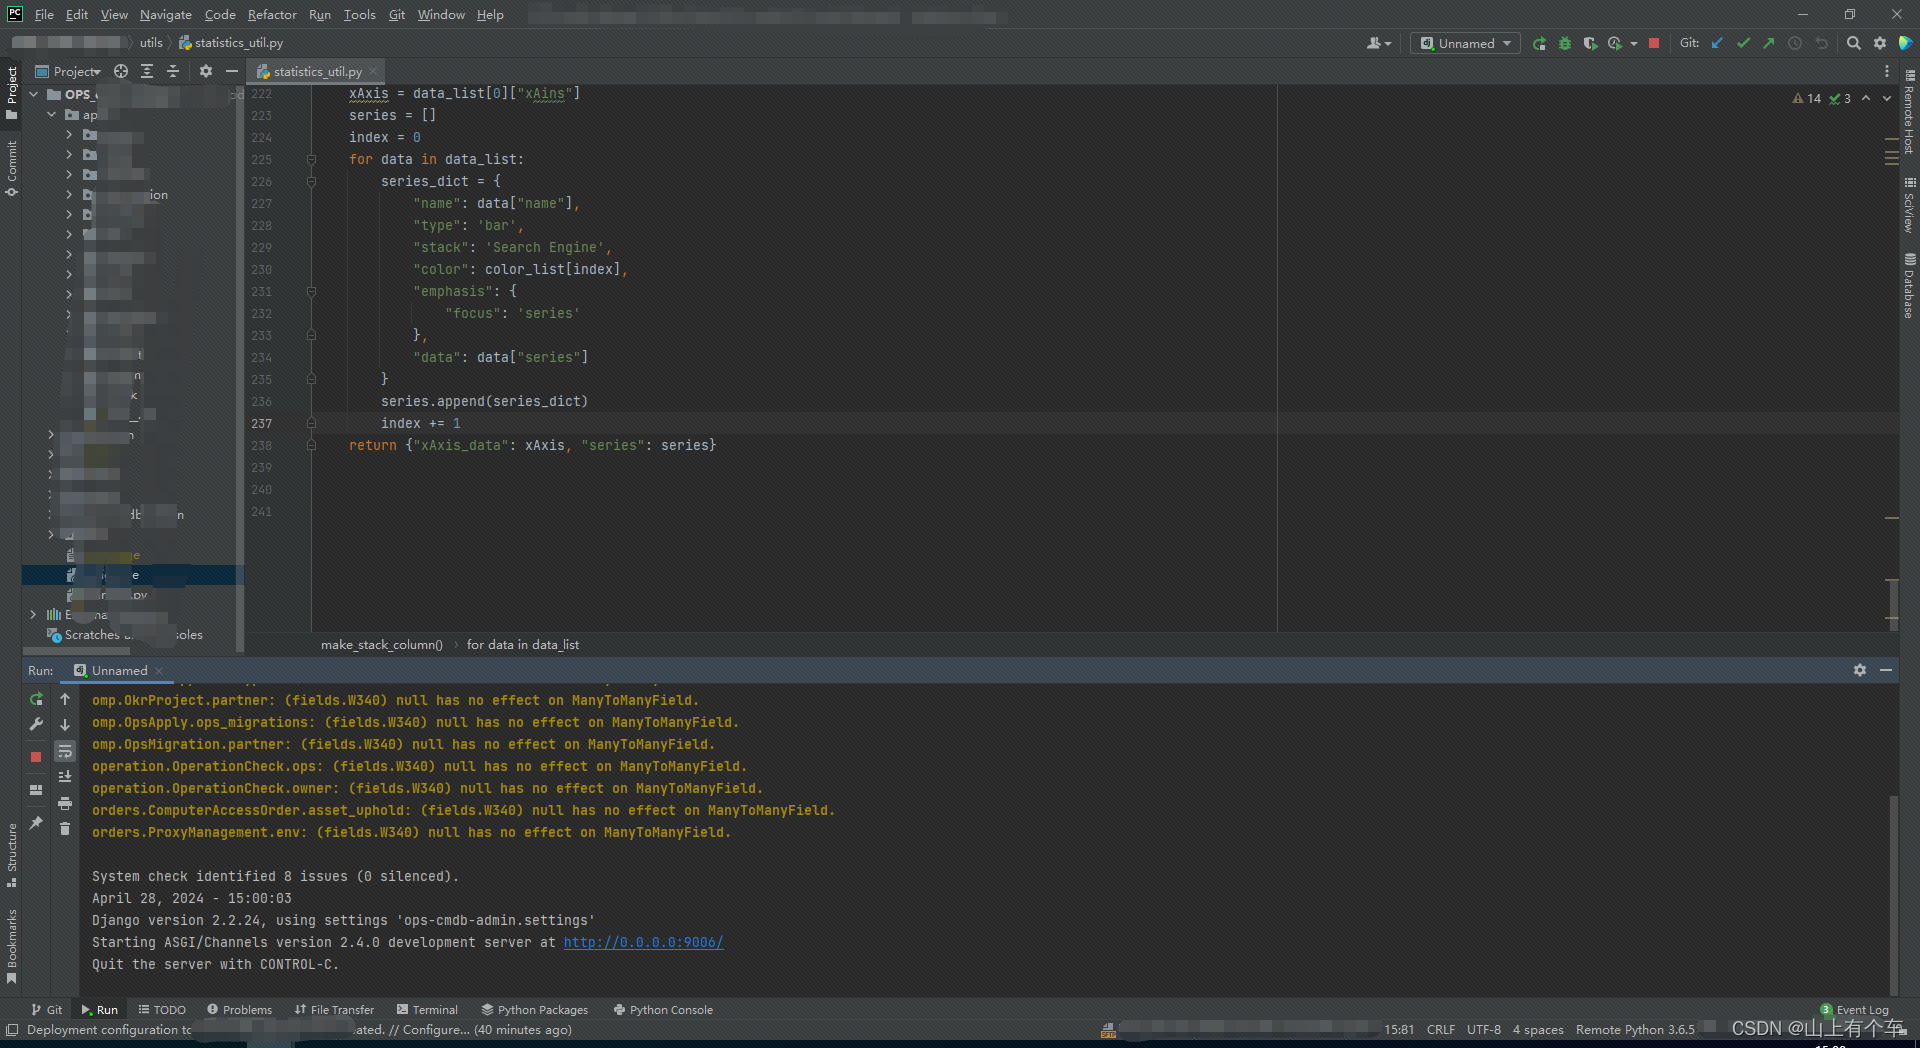Fold the emphasis dict at line 231
This screenshot has height=1048, width=1920.
pos(311,291)
